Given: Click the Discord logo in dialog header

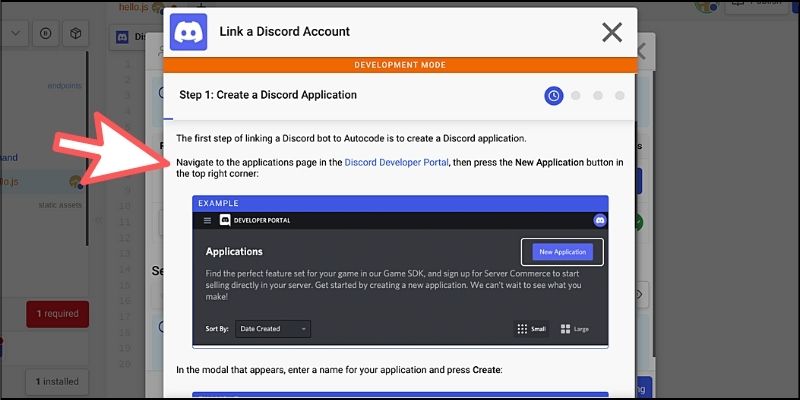Looking at the screenshot, I should (x=188, y=32).
